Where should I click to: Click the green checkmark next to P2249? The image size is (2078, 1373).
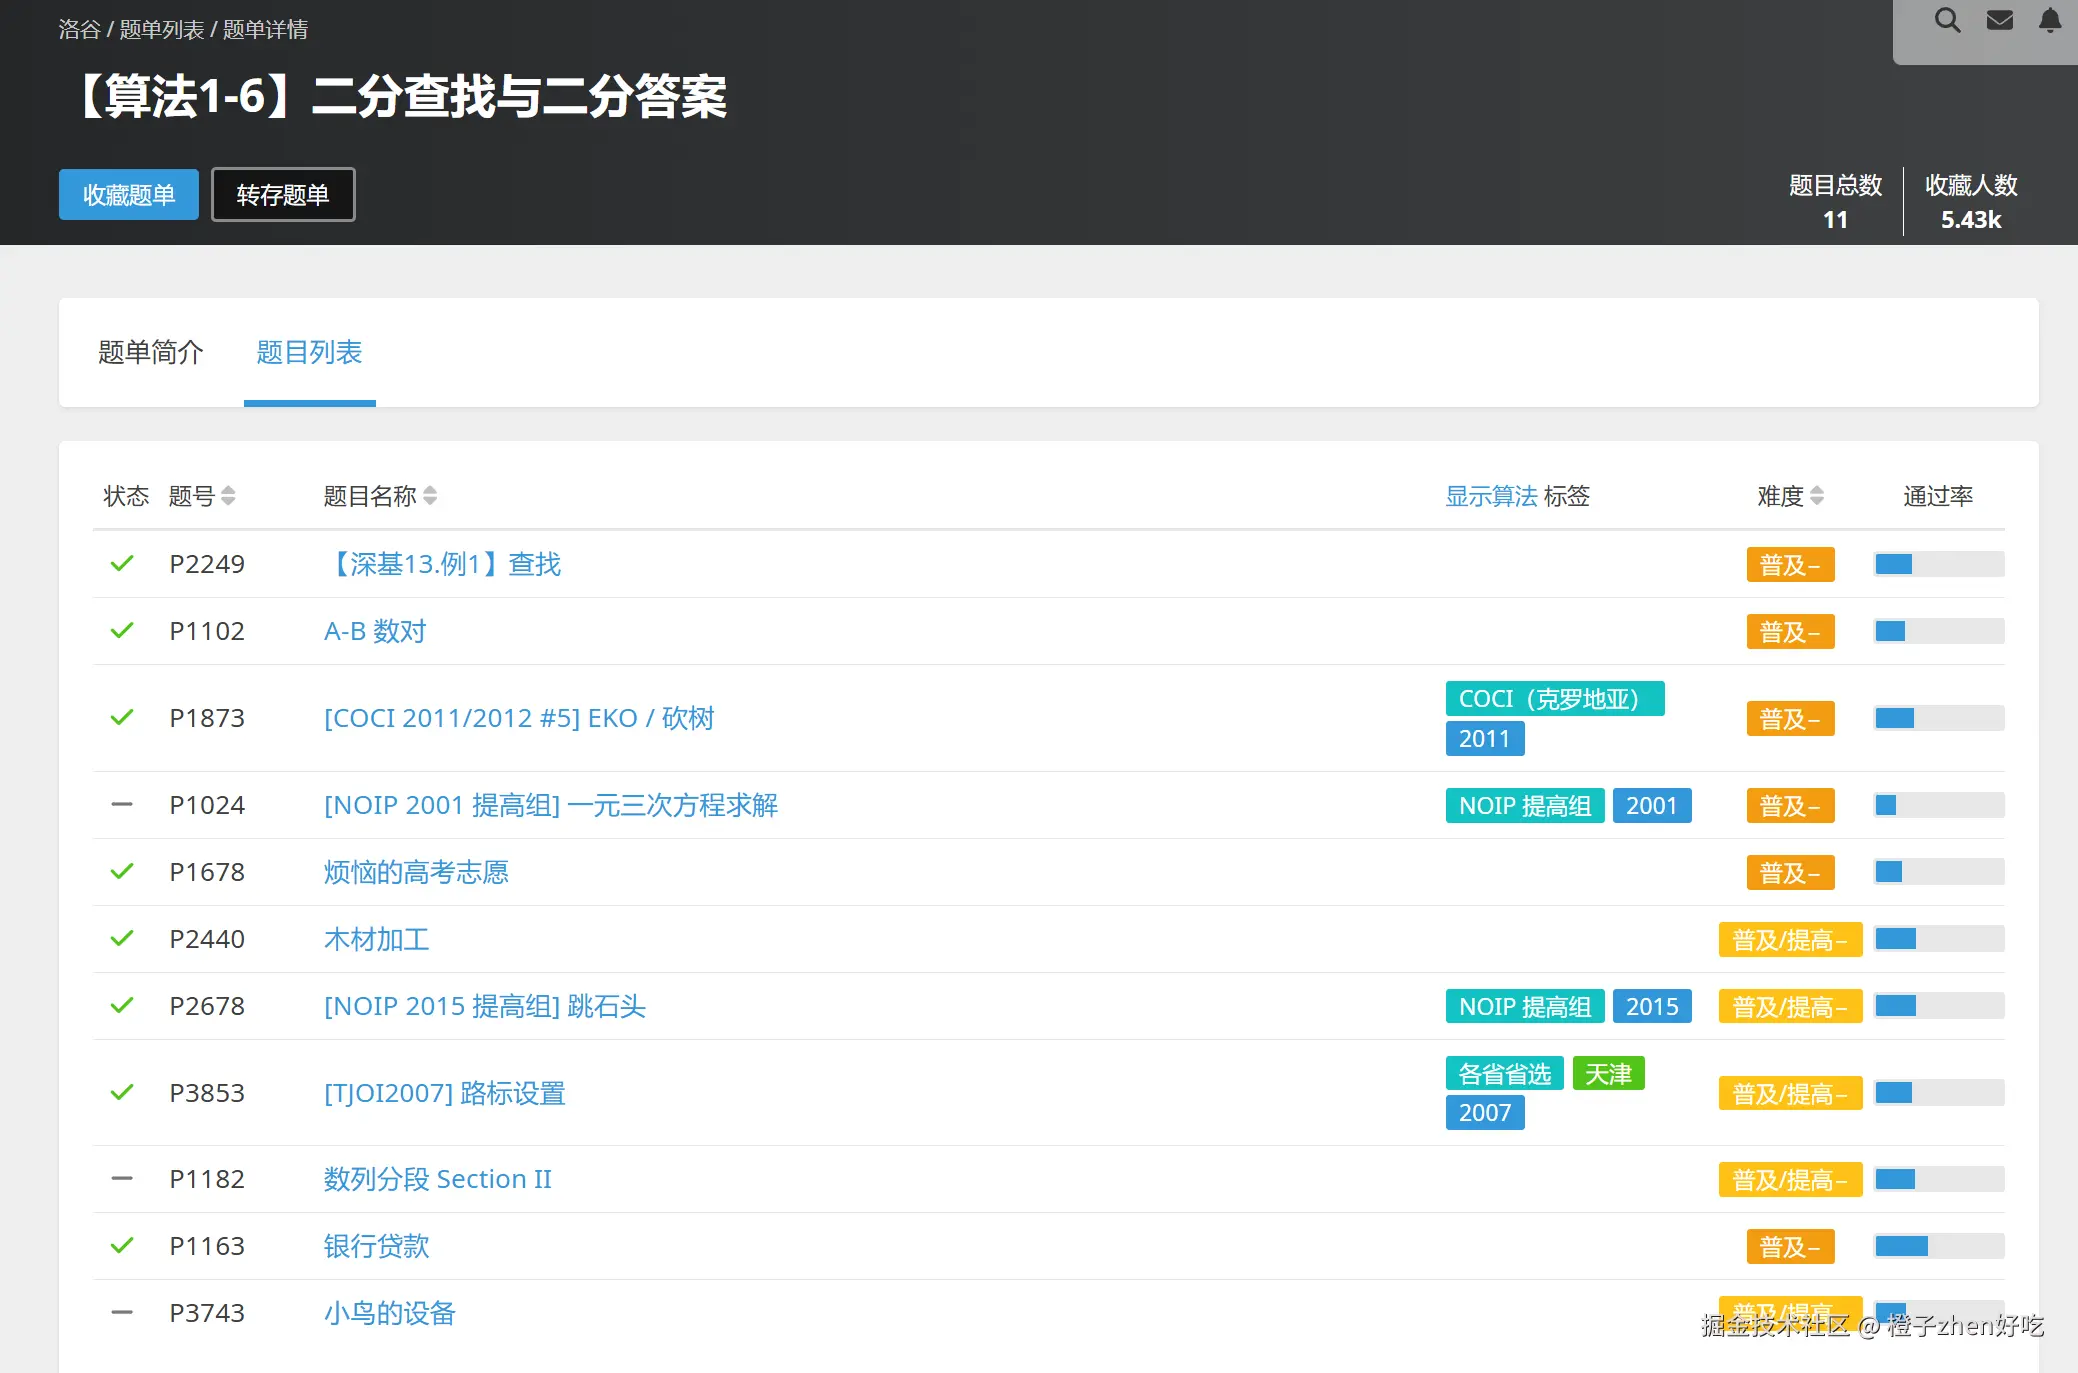pos(122,563)
